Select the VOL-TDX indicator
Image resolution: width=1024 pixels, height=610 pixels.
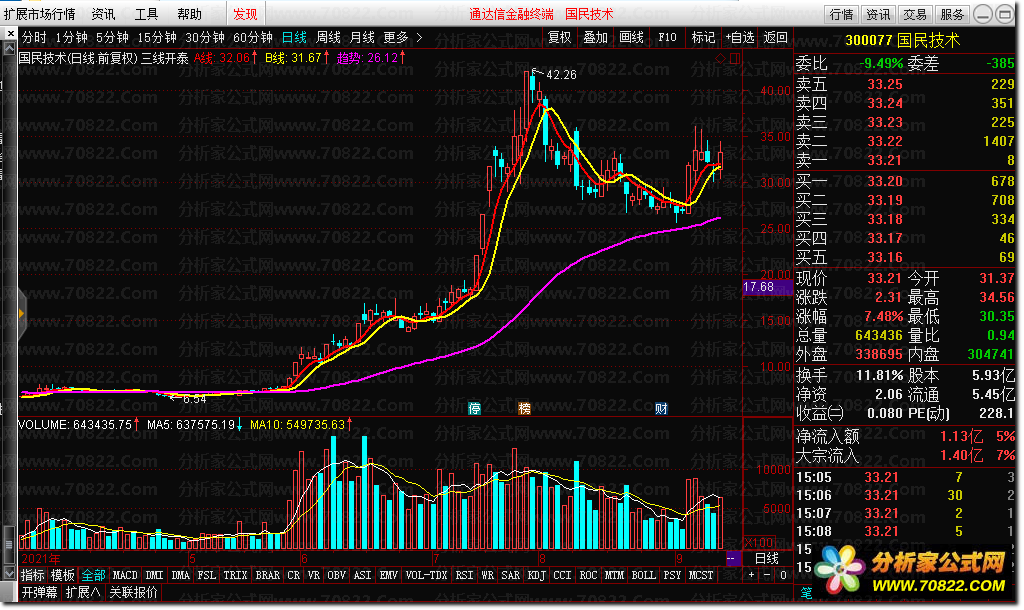tap(426, 575)
